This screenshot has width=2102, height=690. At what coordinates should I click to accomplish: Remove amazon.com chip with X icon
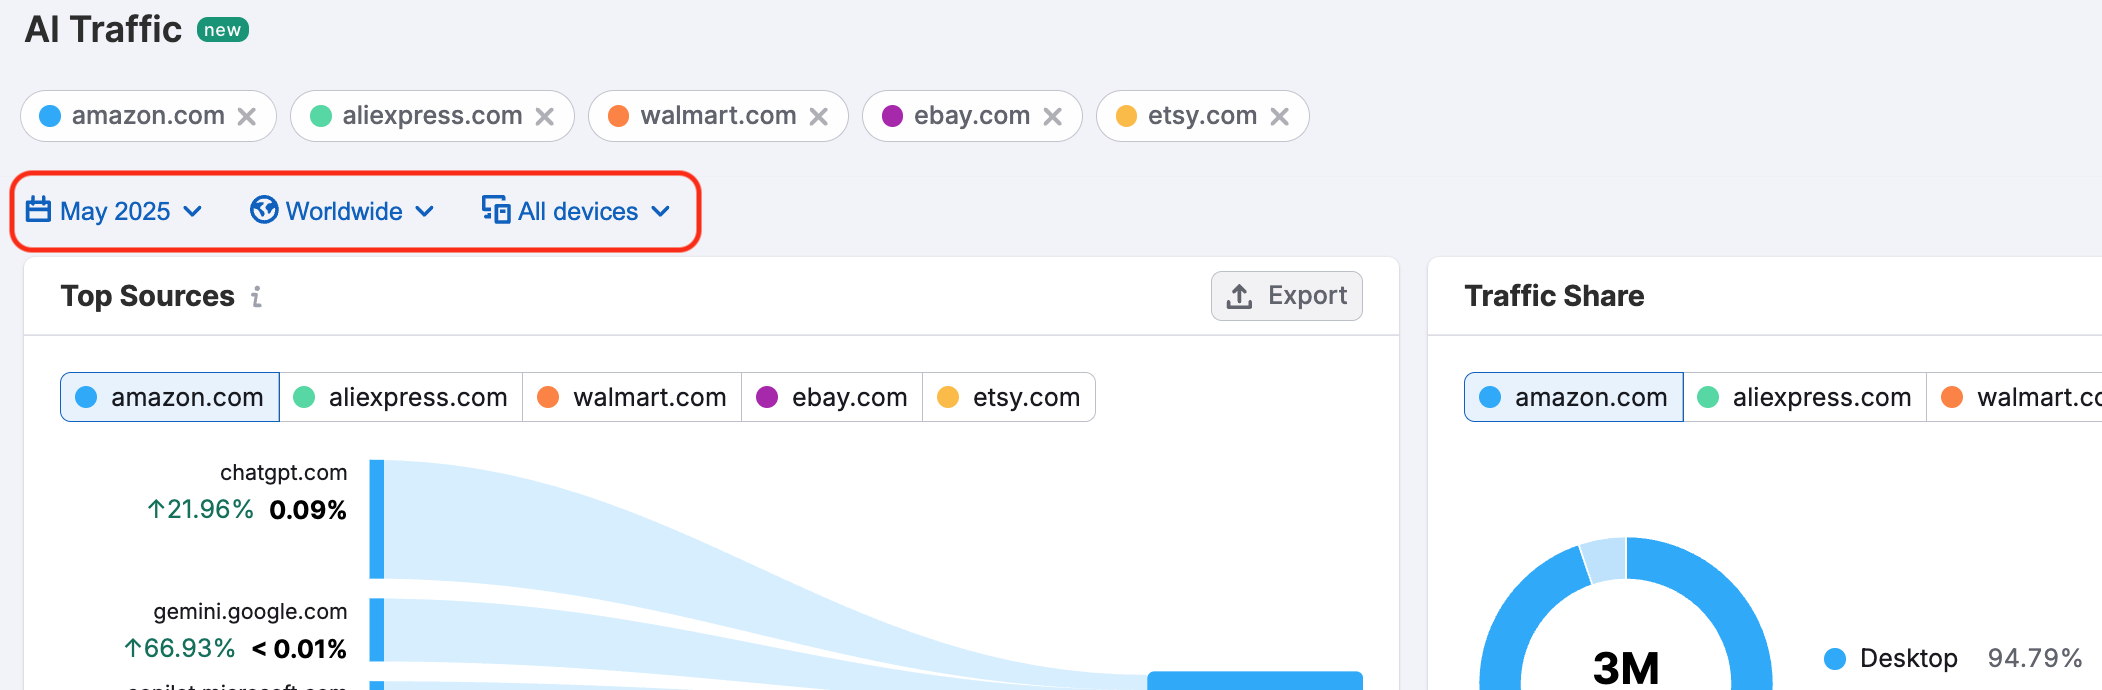246,117
